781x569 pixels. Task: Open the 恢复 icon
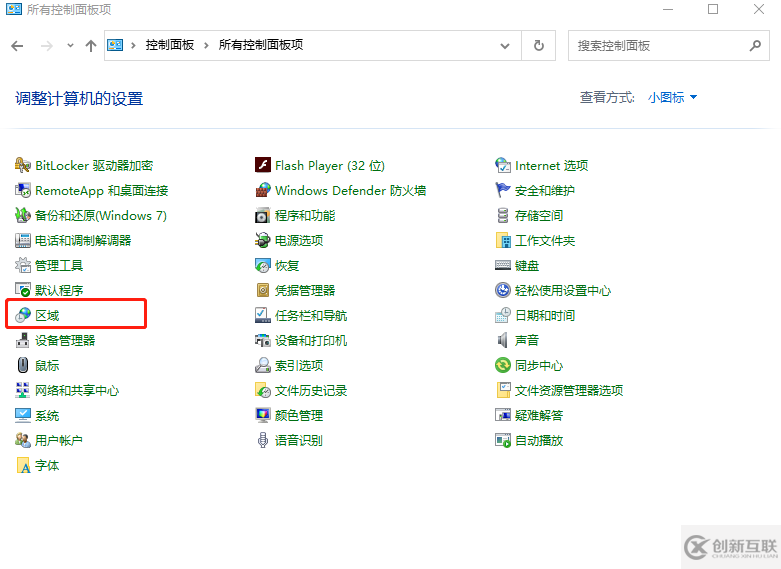click(262, 265)
